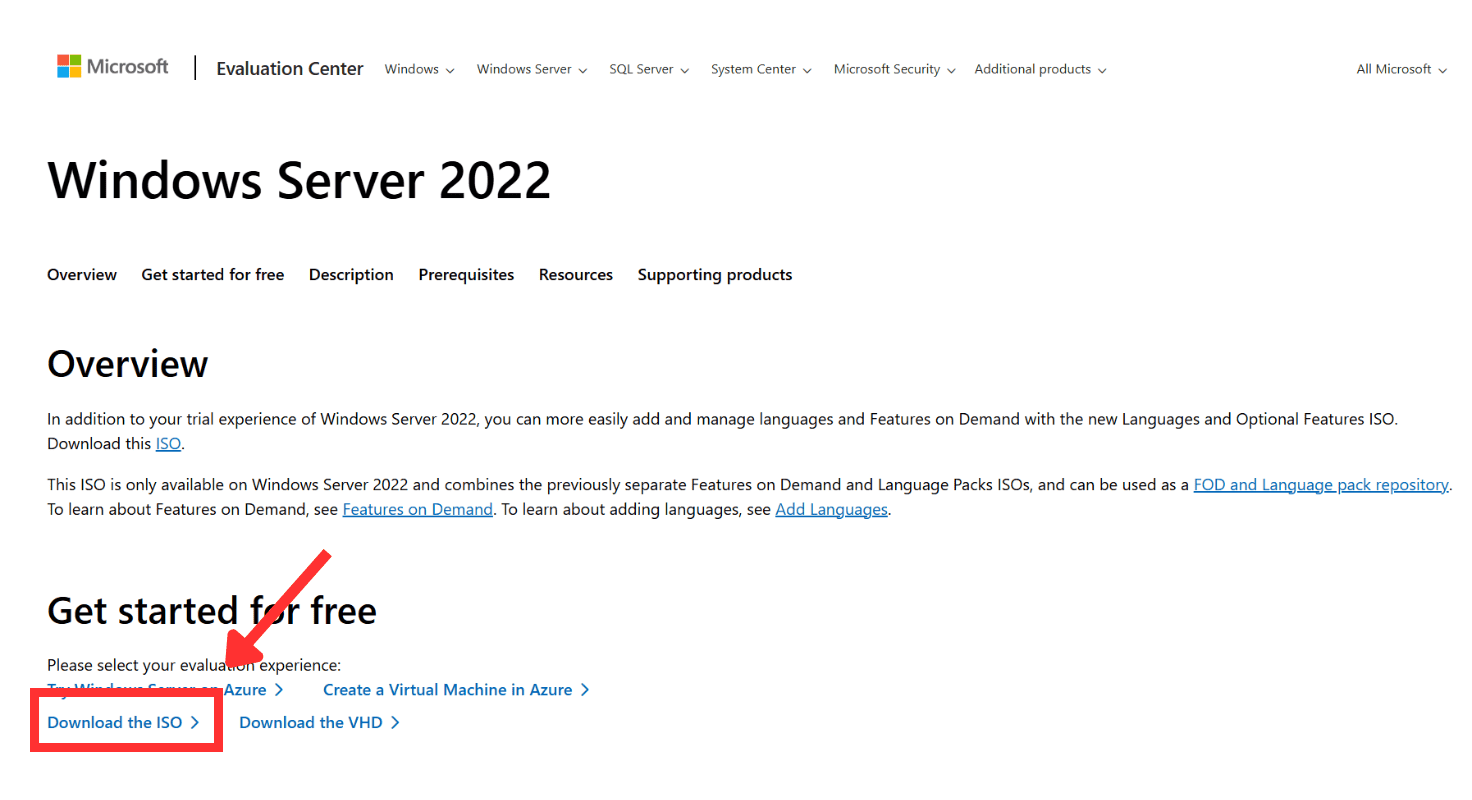Expand the Windows dropdown menu
The height and width of the screenshot is (800, 1472).
pyautogui.click(x=418, y=69)
